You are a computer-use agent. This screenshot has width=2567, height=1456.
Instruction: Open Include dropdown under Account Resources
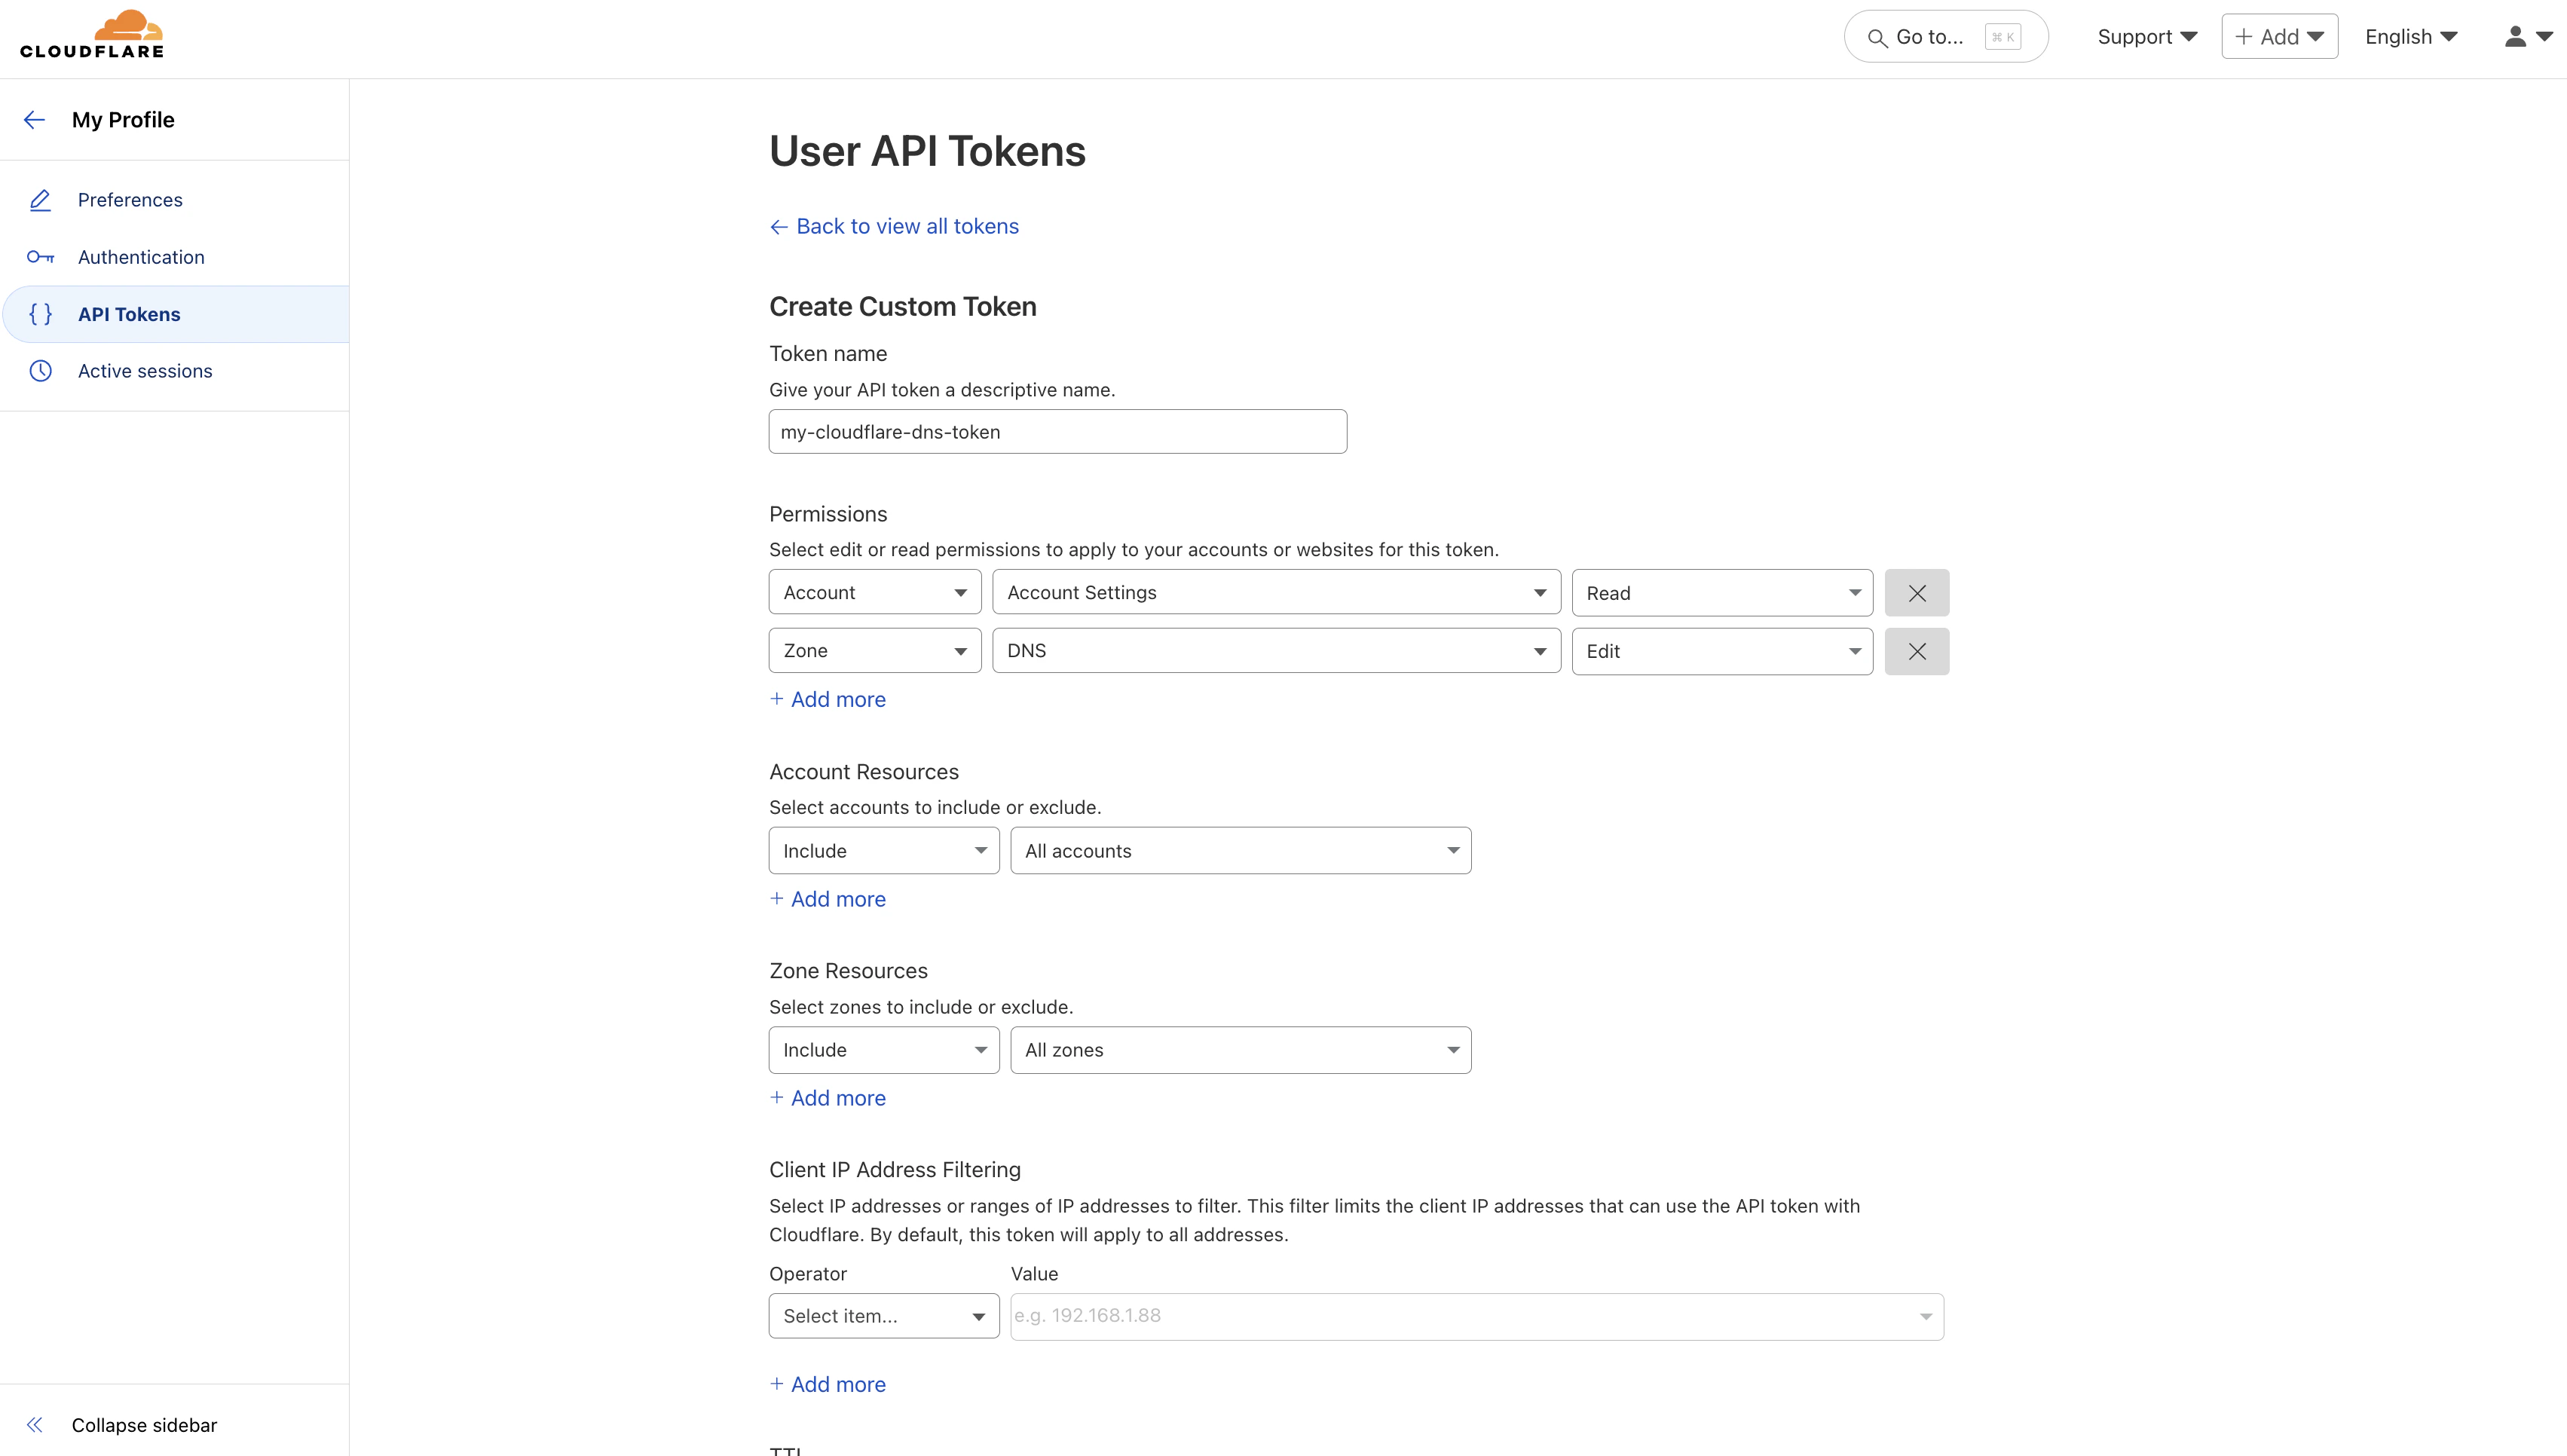[884, 850]
